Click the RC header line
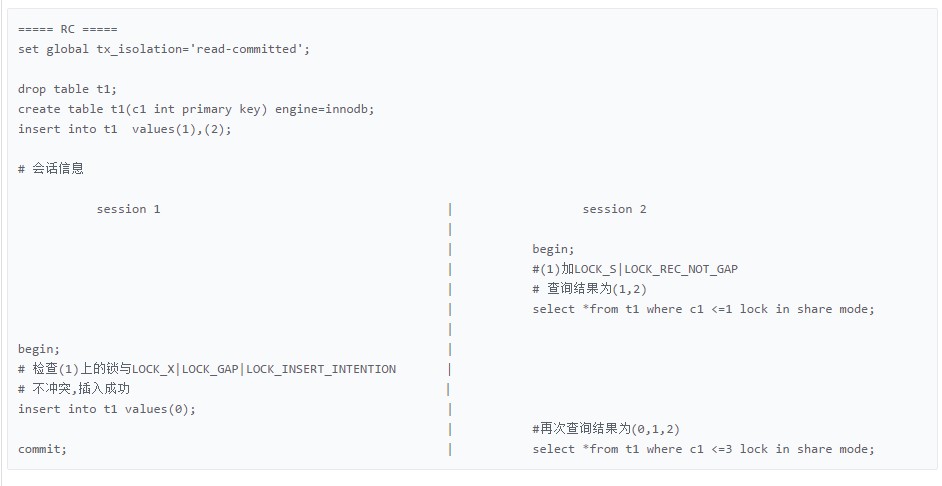 click(x=68, y=29)
